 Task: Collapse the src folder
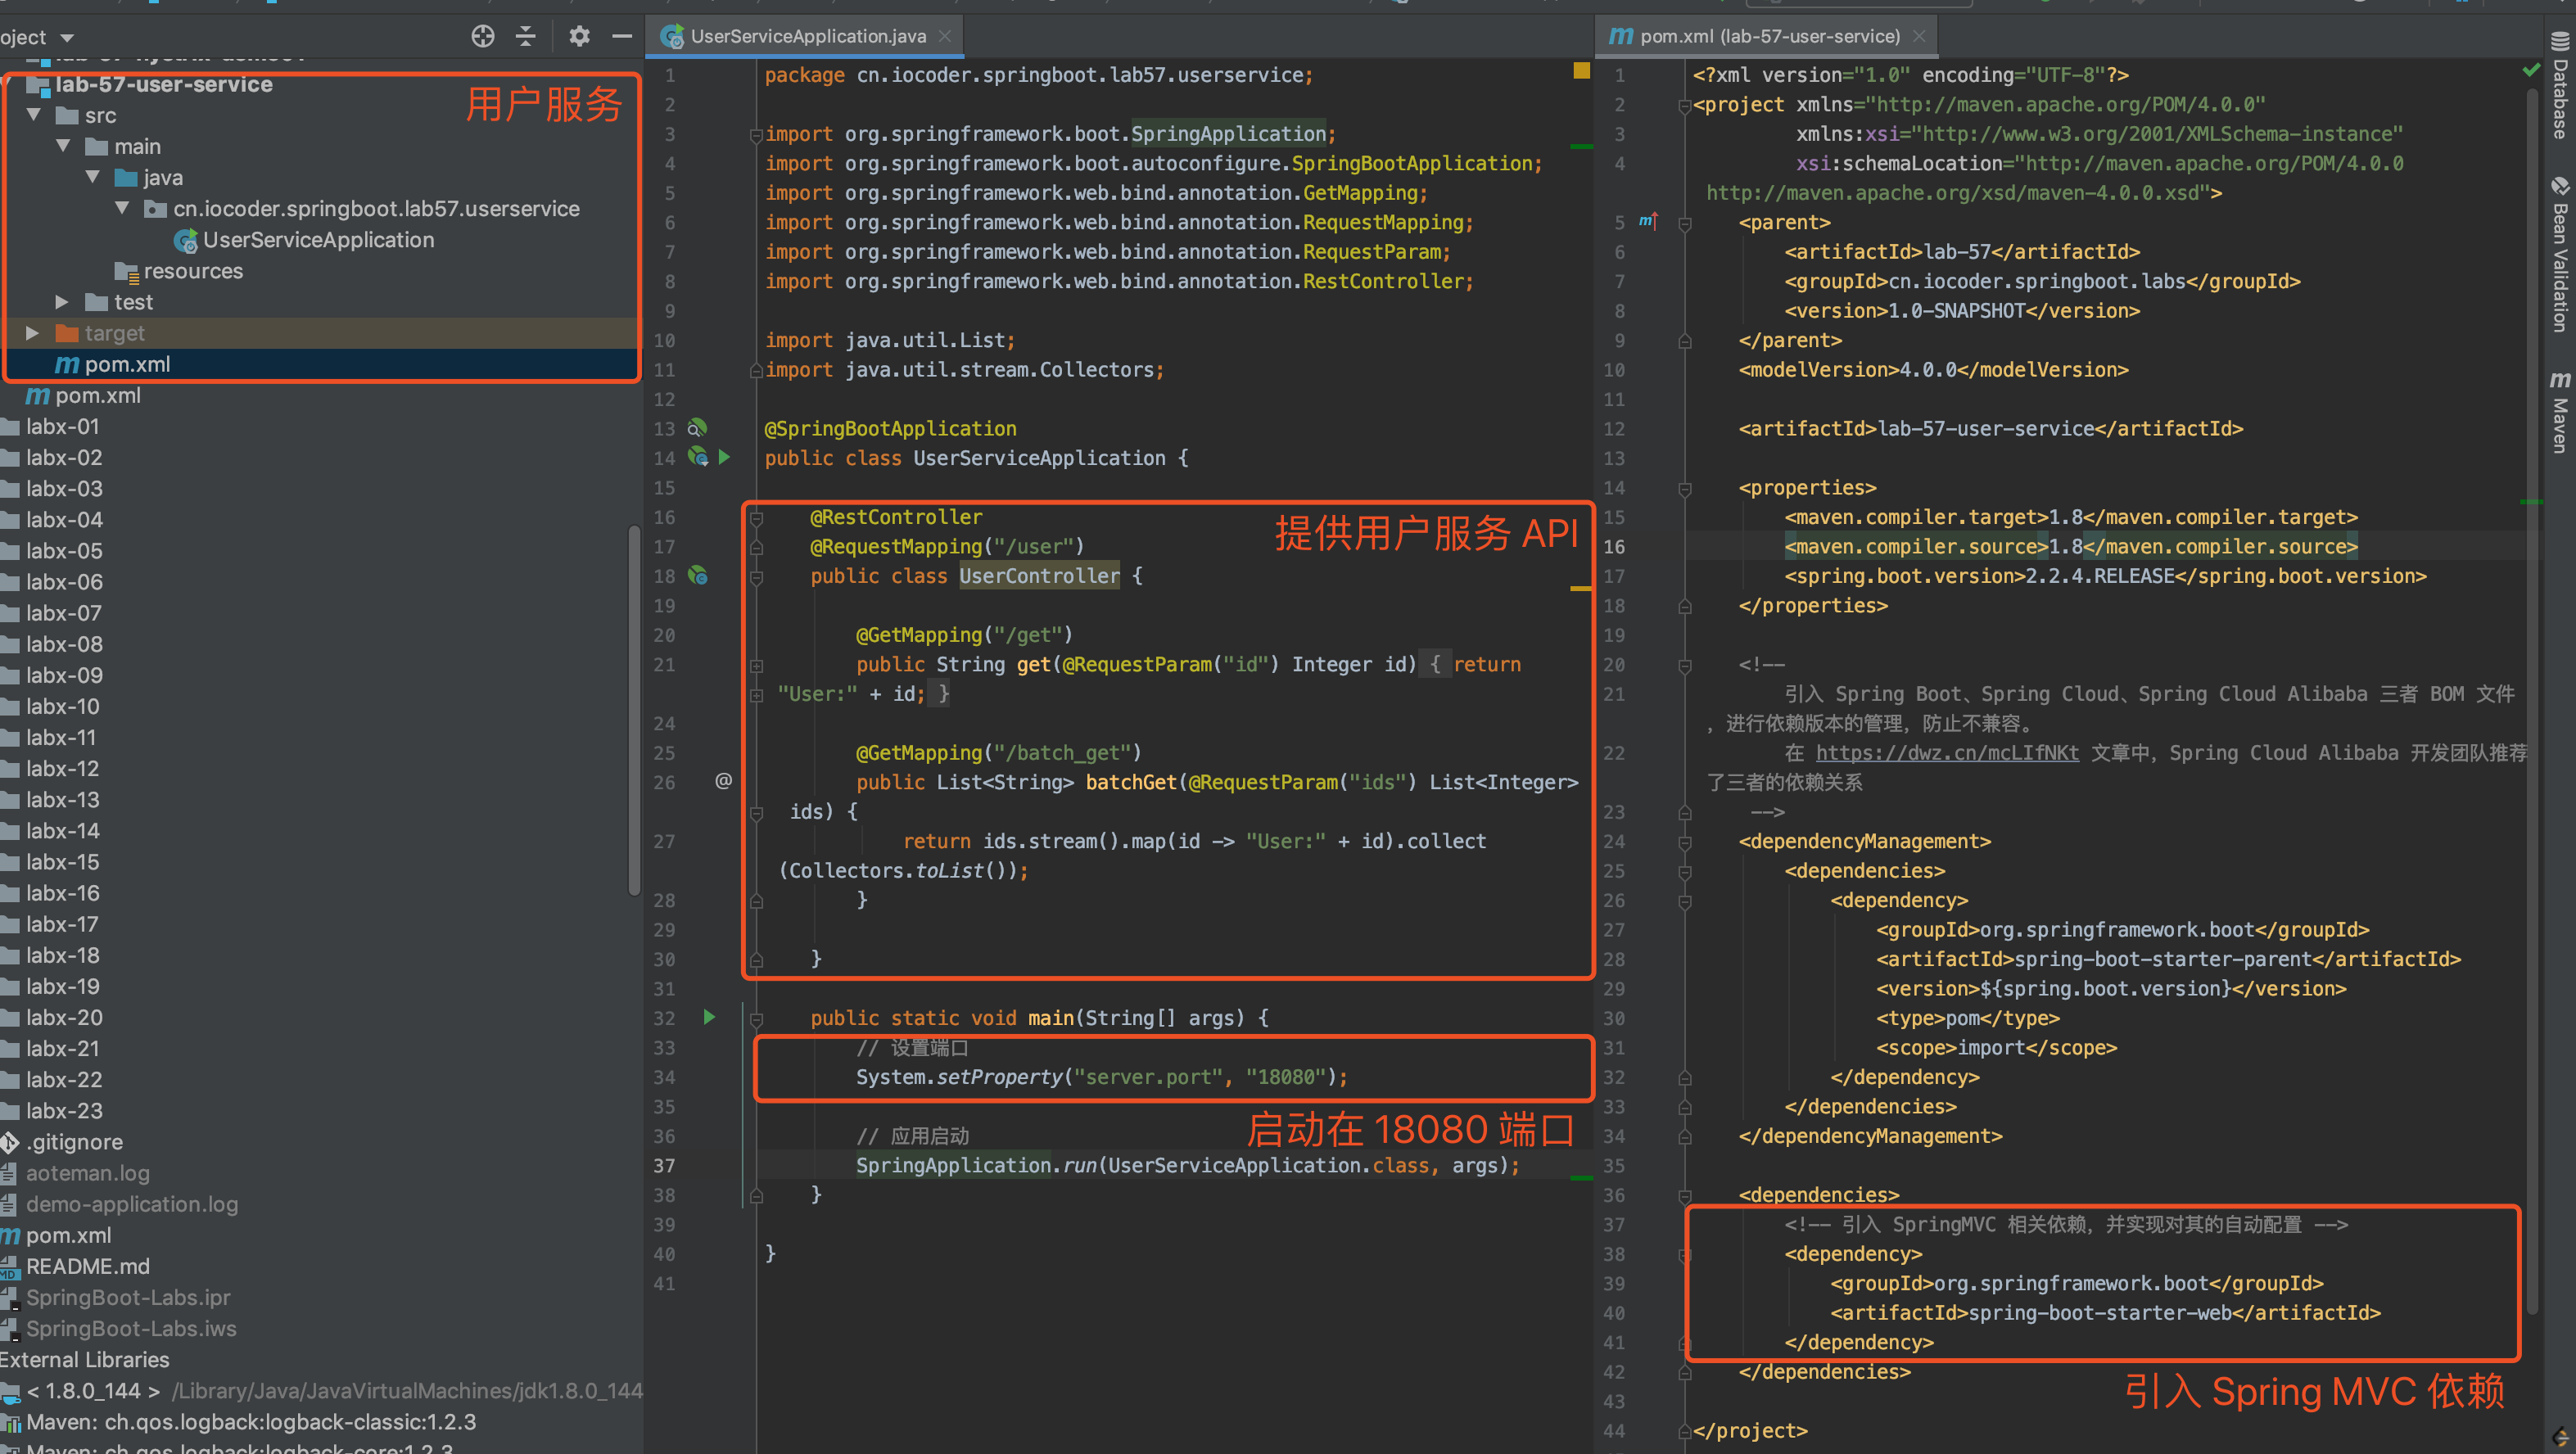[x=34, y=115]
